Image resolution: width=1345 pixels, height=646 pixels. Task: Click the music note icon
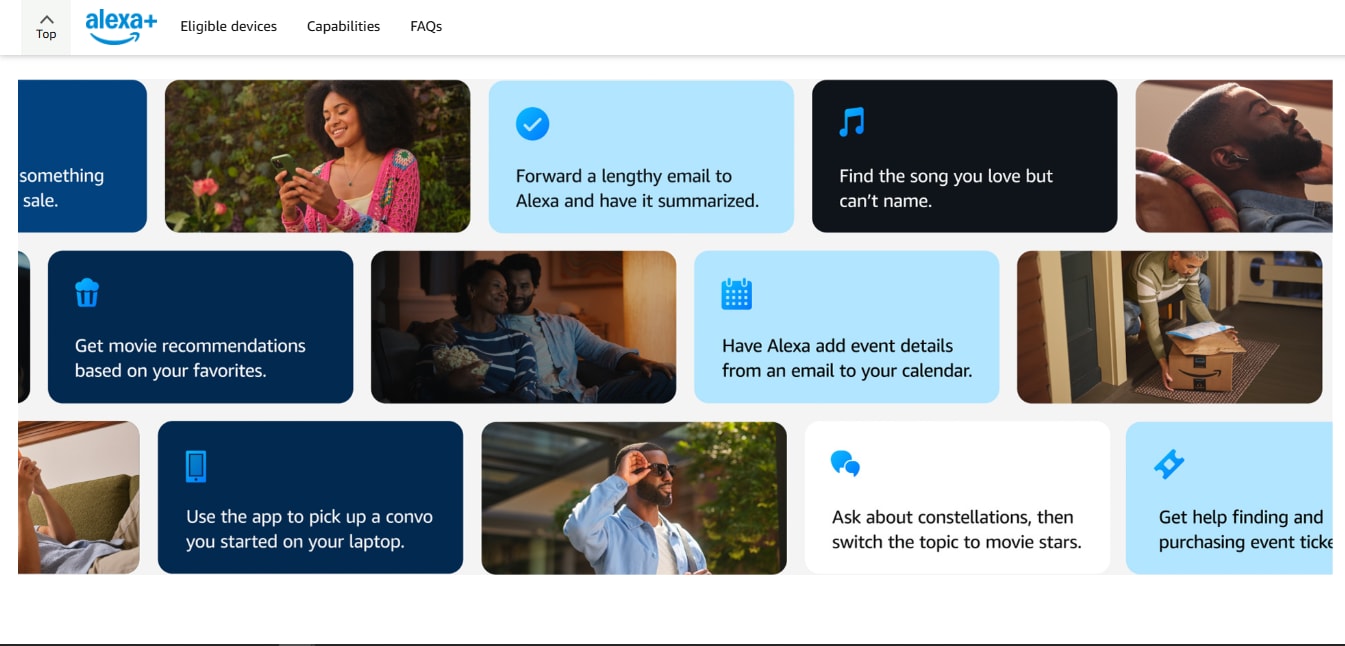(x=852, y=122)
